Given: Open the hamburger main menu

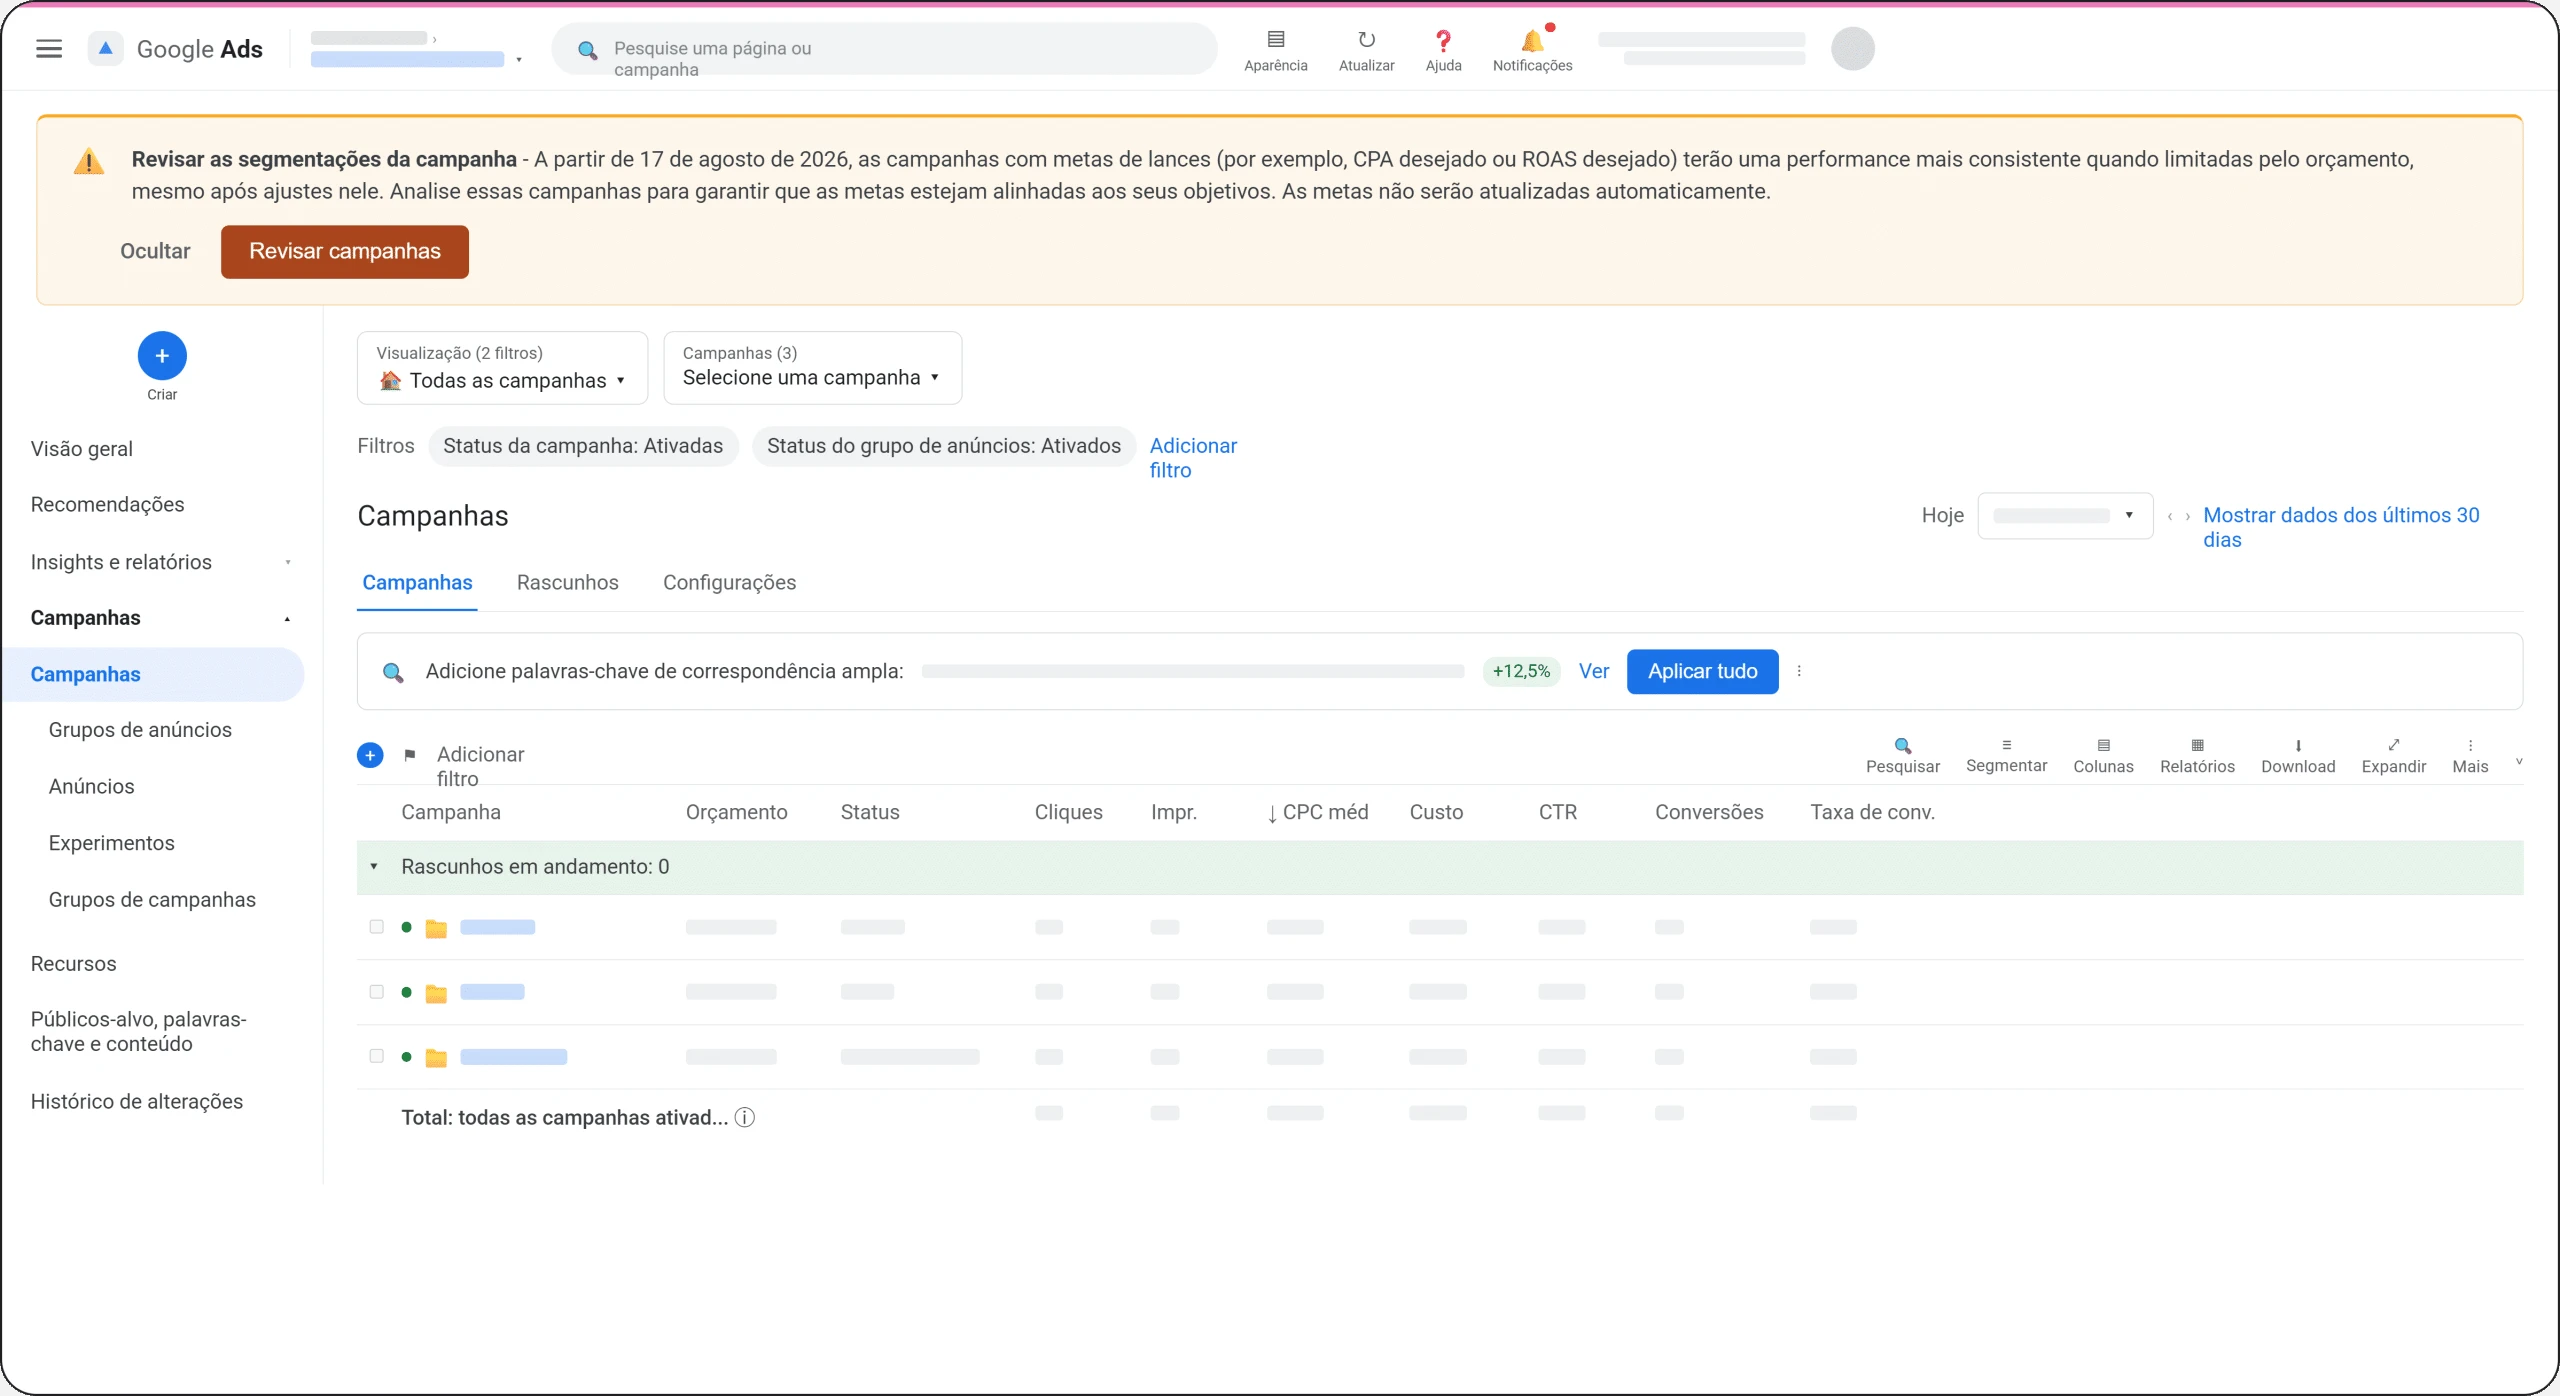Looking at the screenshot, I should (49, 49).
